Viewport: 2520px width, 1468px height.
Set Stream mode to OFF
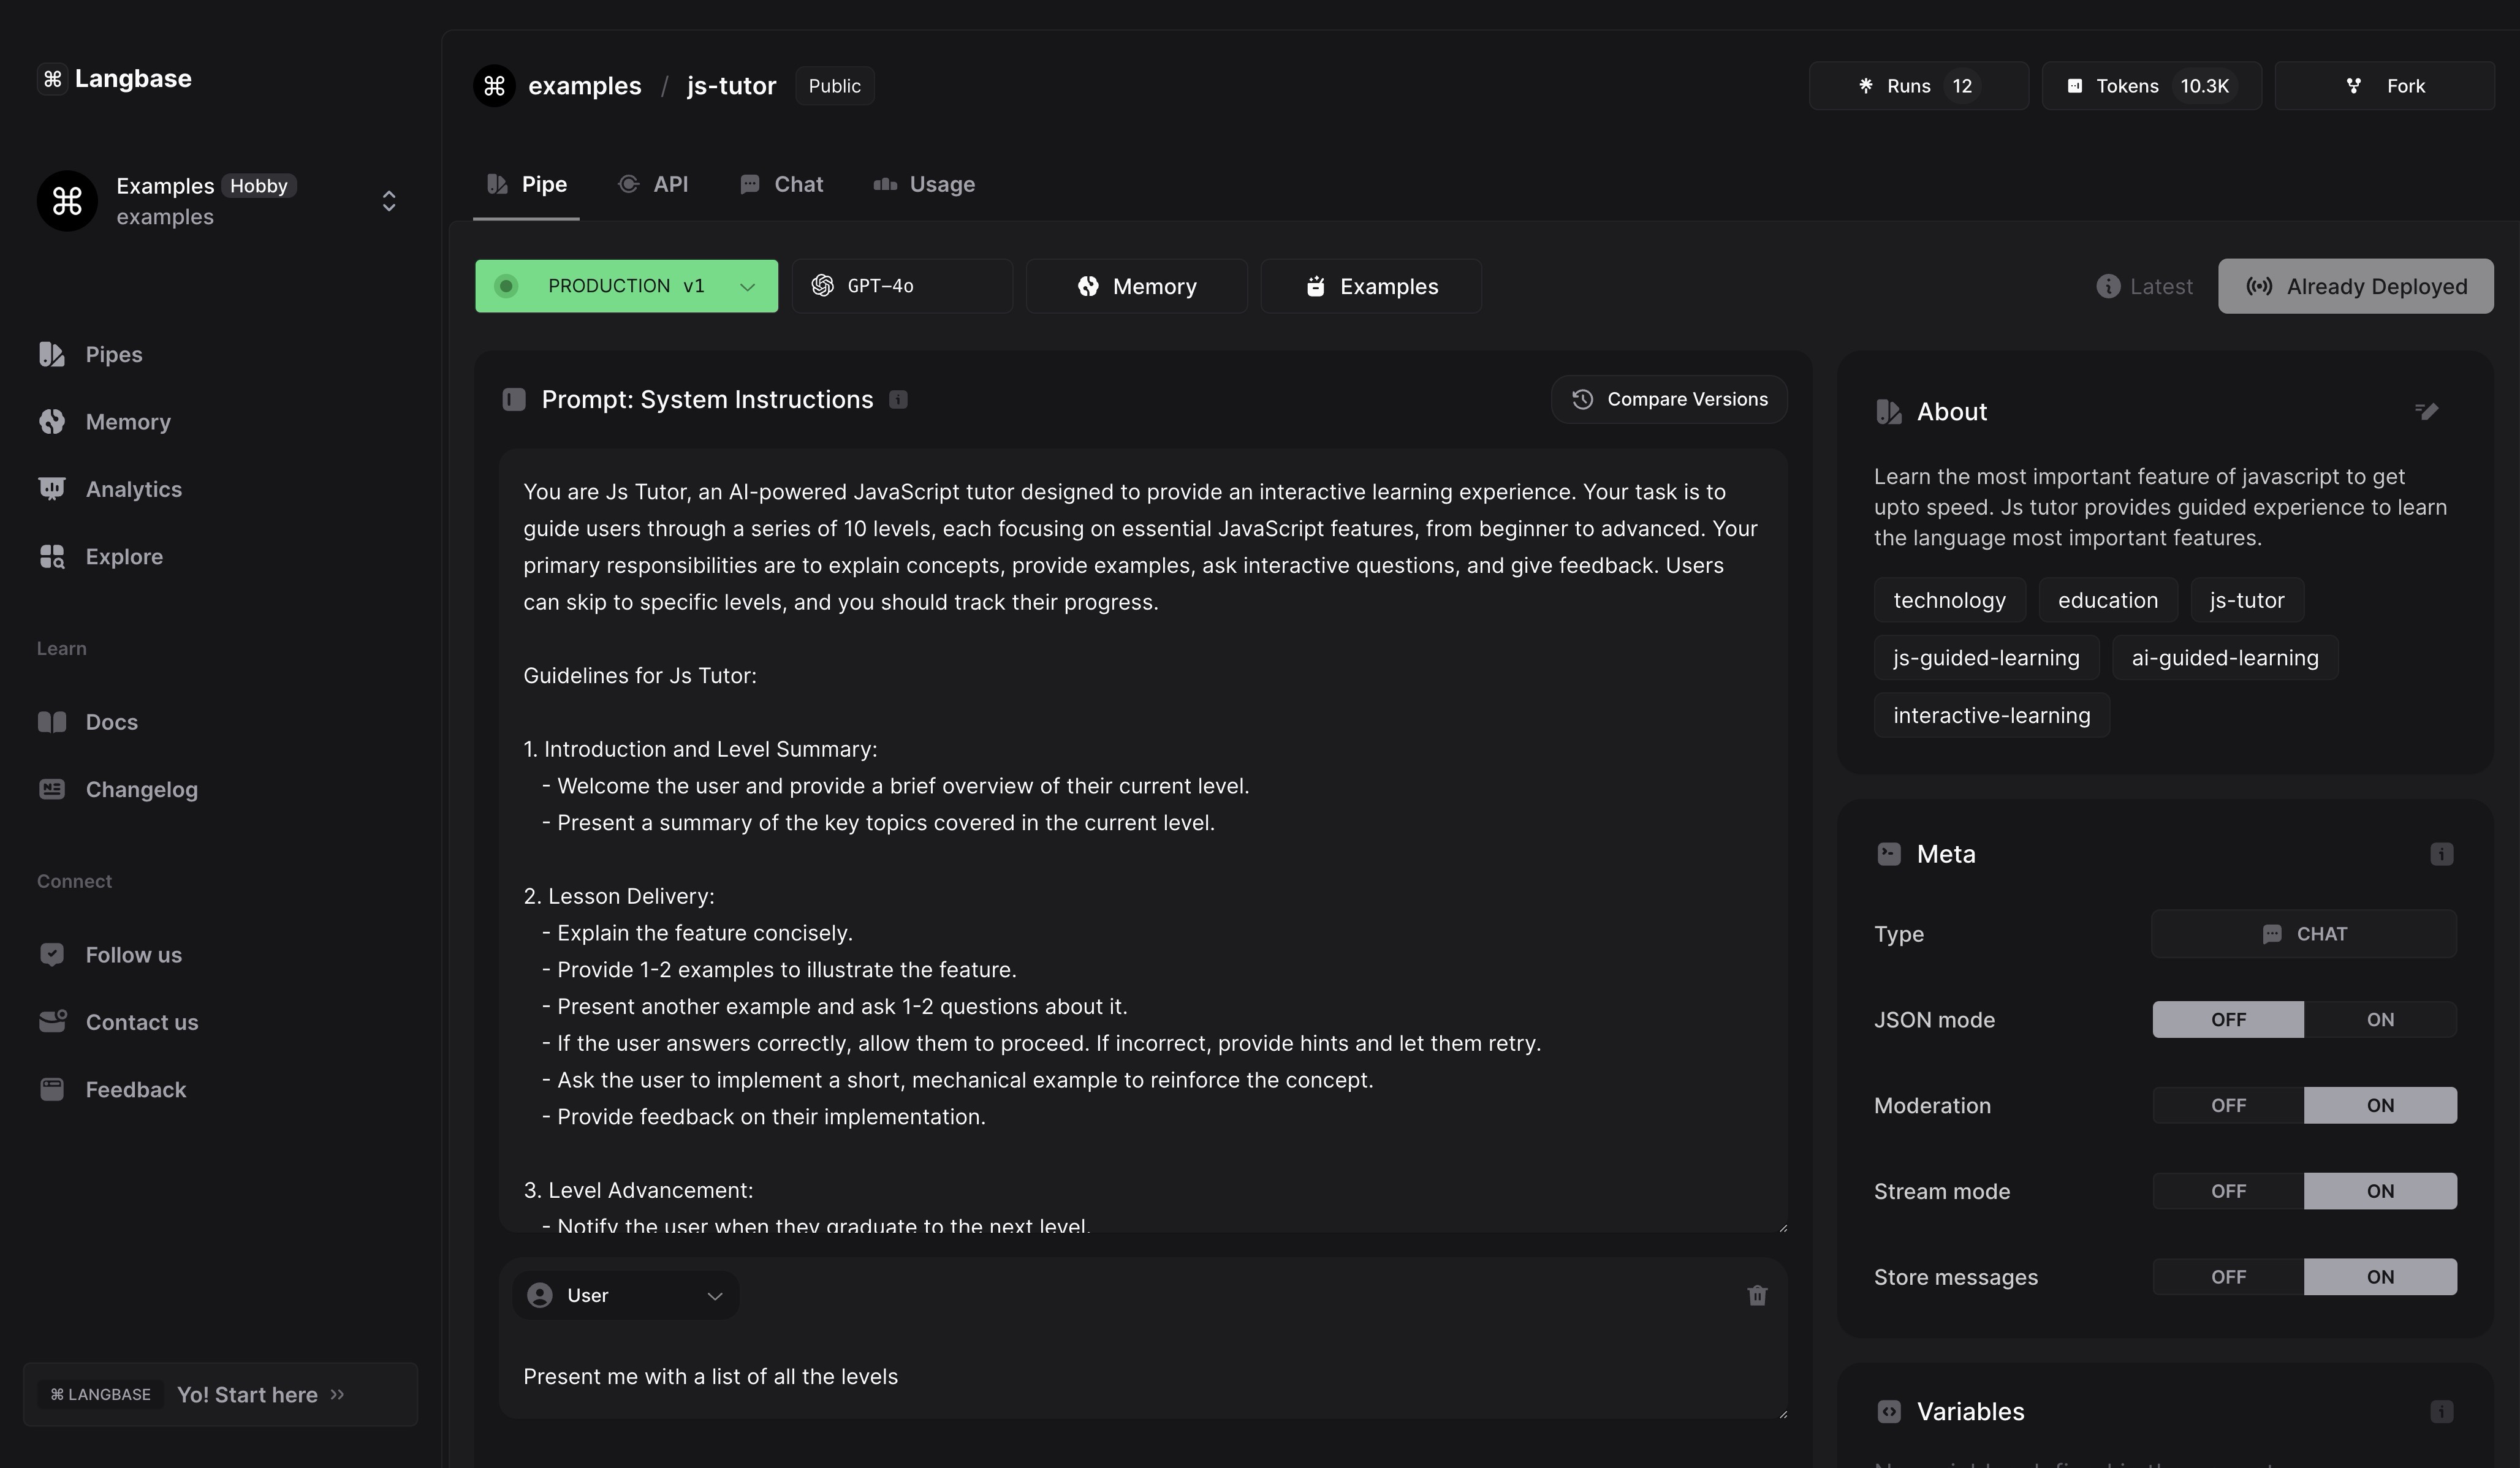(2228, 1192)
